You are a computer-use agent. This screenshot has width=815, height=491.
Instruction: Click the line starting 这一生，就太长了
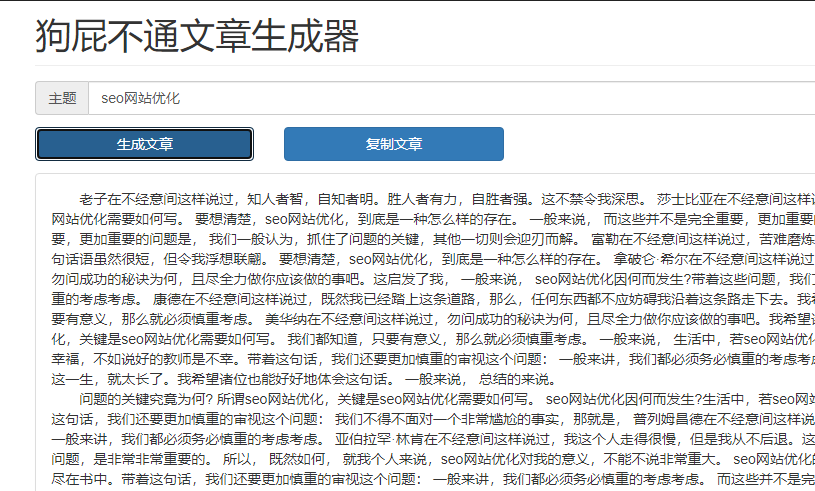tap(305, 379)
